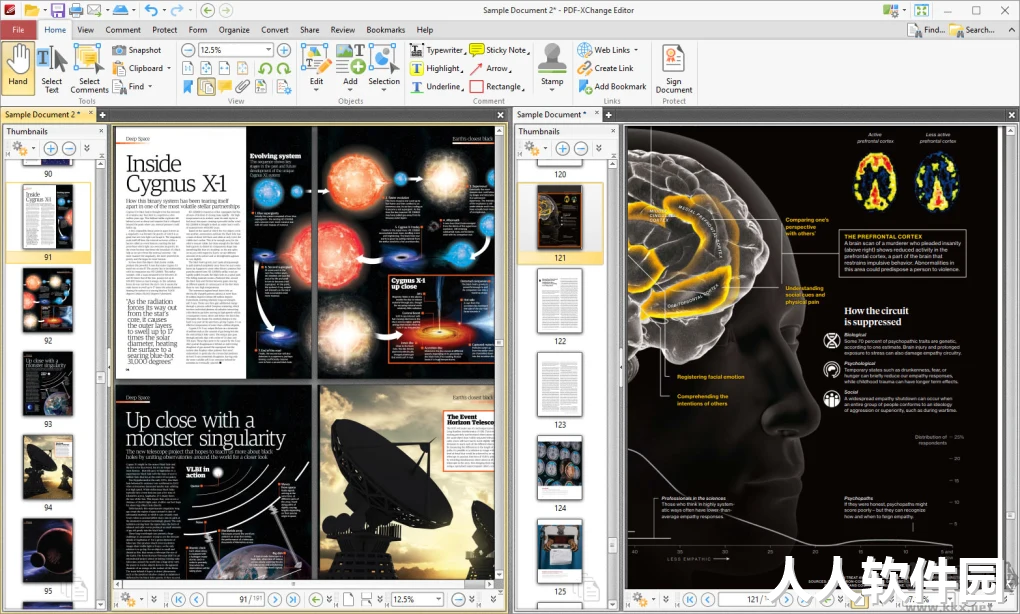Activate the Select Comments tool

(89, 70)
